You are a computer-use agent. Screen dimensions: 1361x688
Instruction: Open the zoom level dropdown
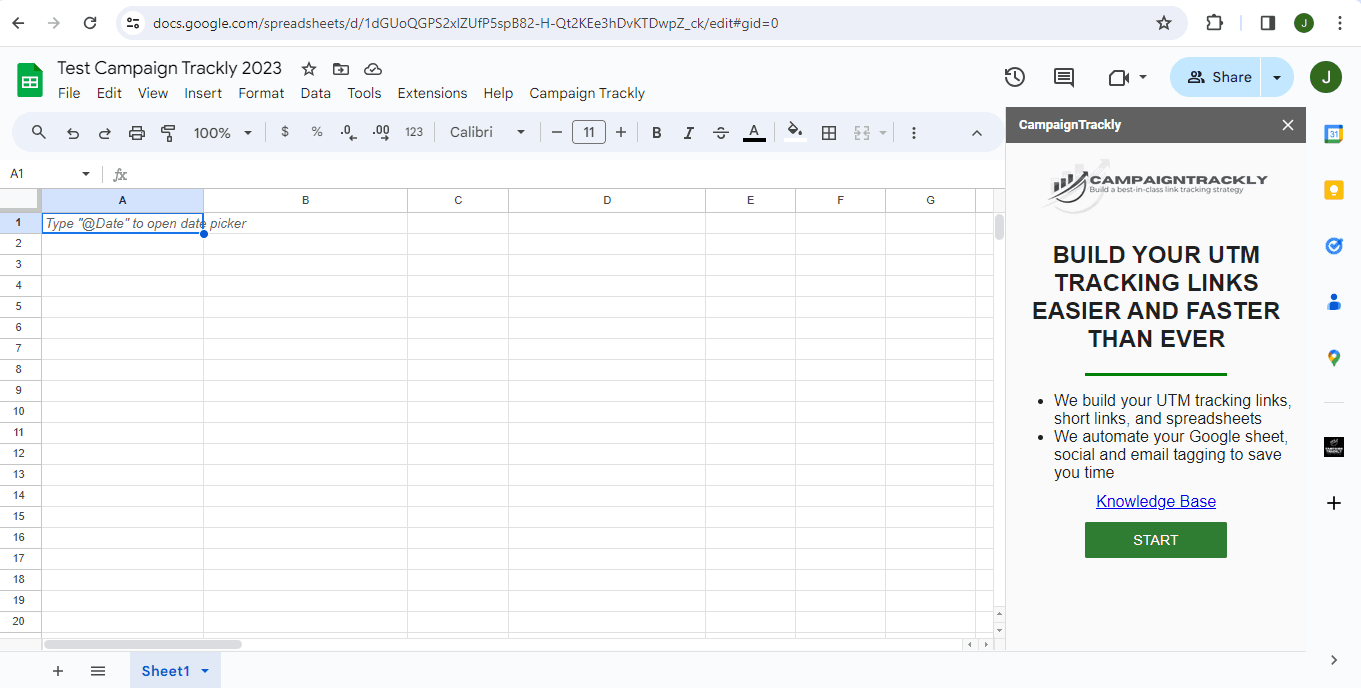pyautogui.click(x=222, y=131)
